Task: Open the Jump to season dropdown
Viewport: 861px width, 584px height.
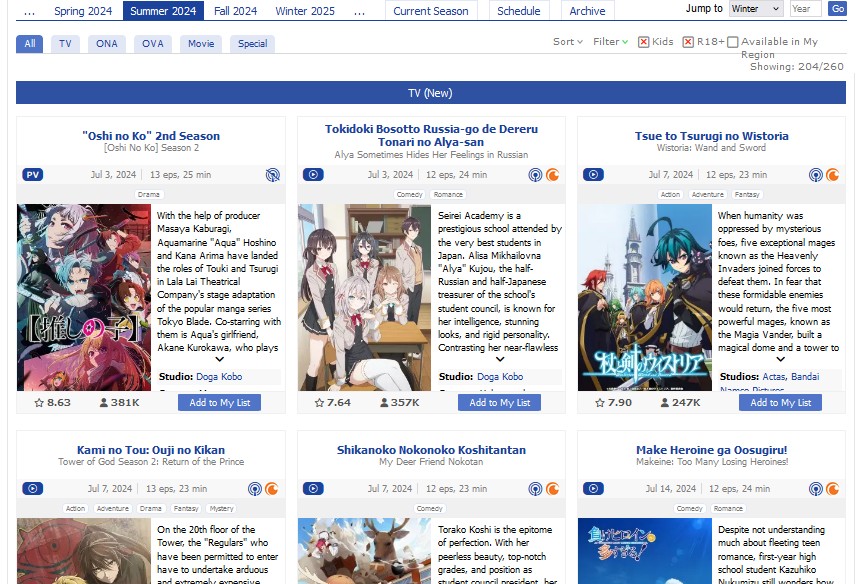Action: click(756, 9)
